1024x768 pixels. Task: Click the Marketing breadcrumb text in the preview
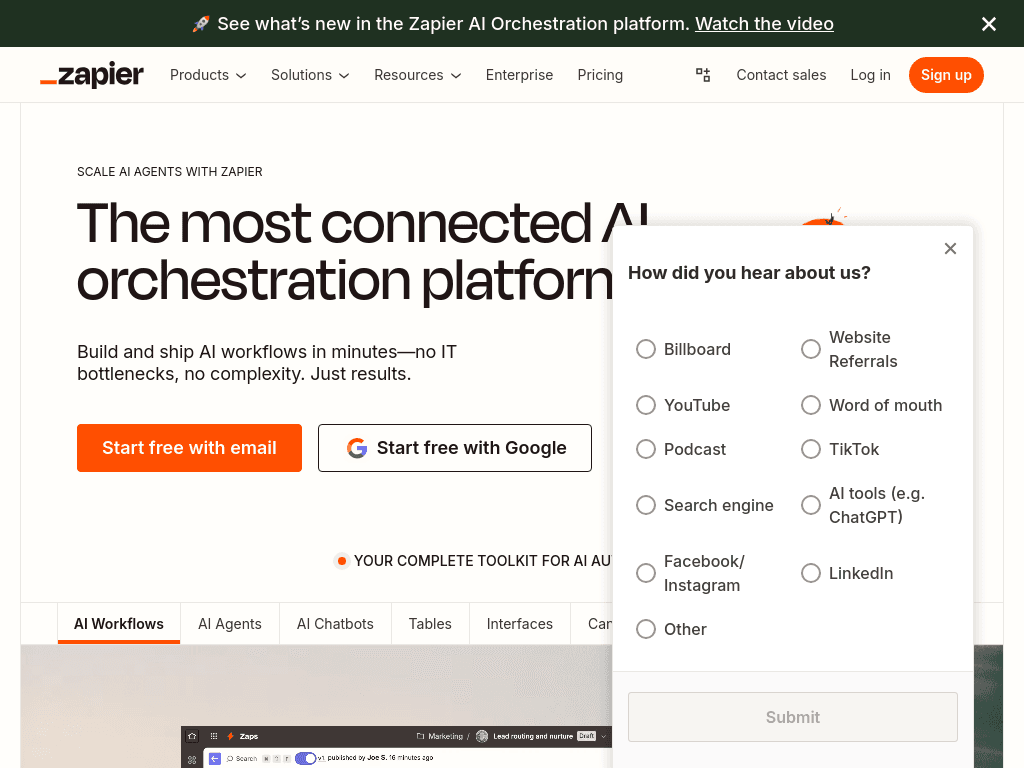tap(445, 736)
